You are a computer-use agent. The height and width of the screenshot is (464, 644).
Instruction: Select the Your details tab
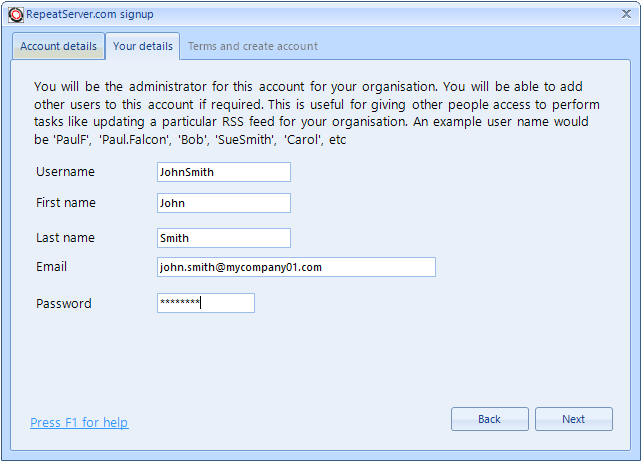tap(142, 46)
